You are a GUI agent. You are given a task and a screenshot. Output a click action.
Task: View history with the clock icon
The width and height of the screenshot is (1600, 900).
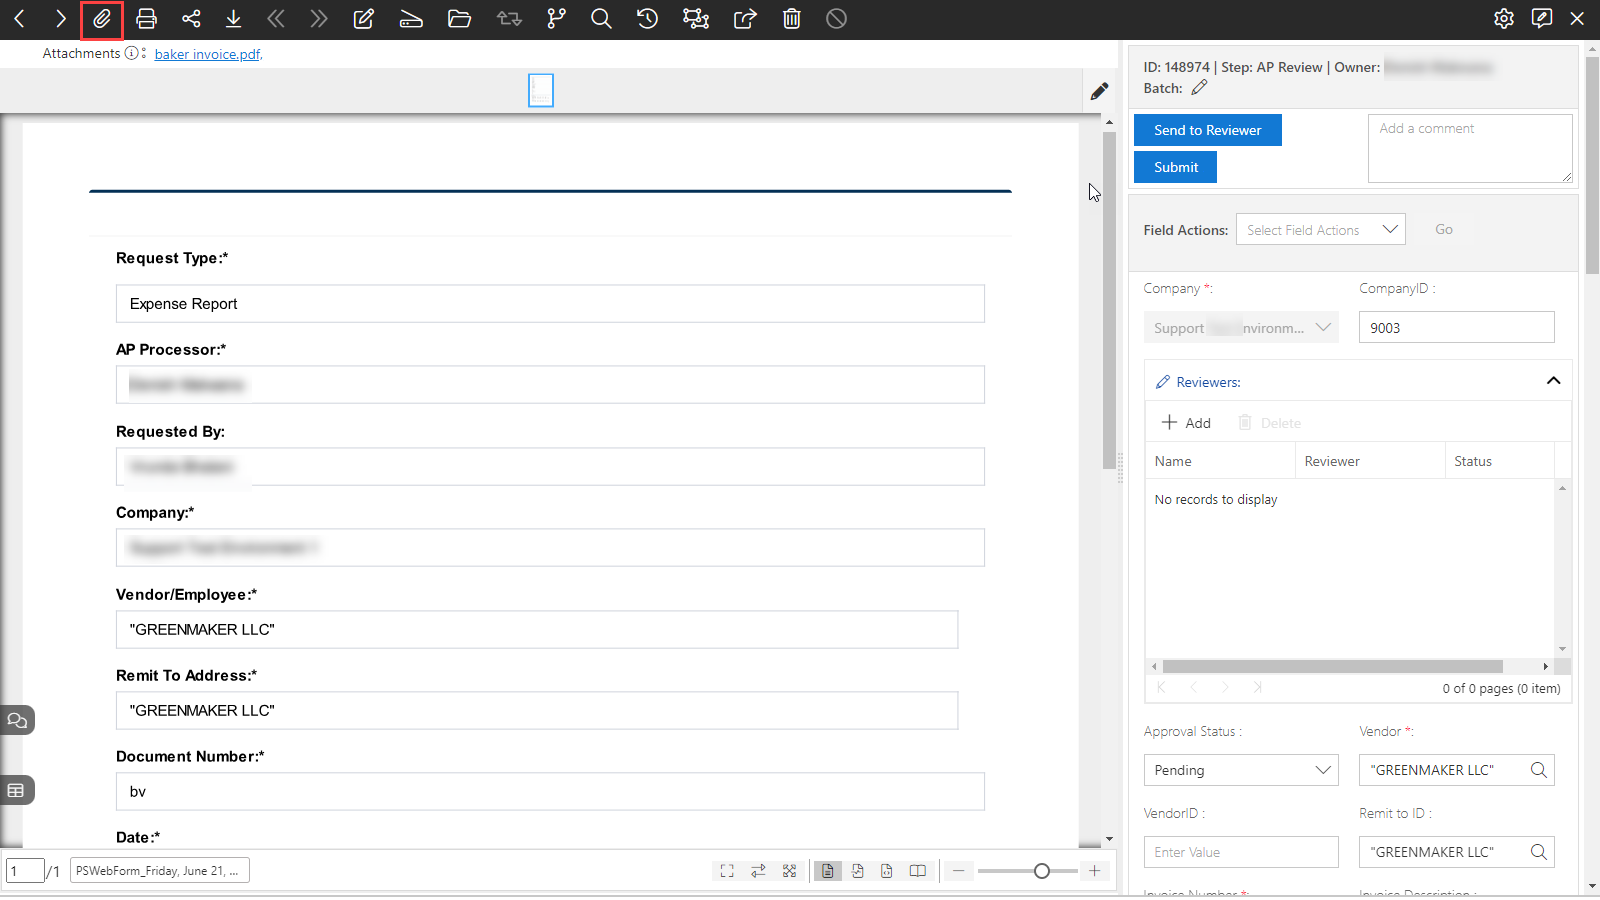[x=647, y=19]
